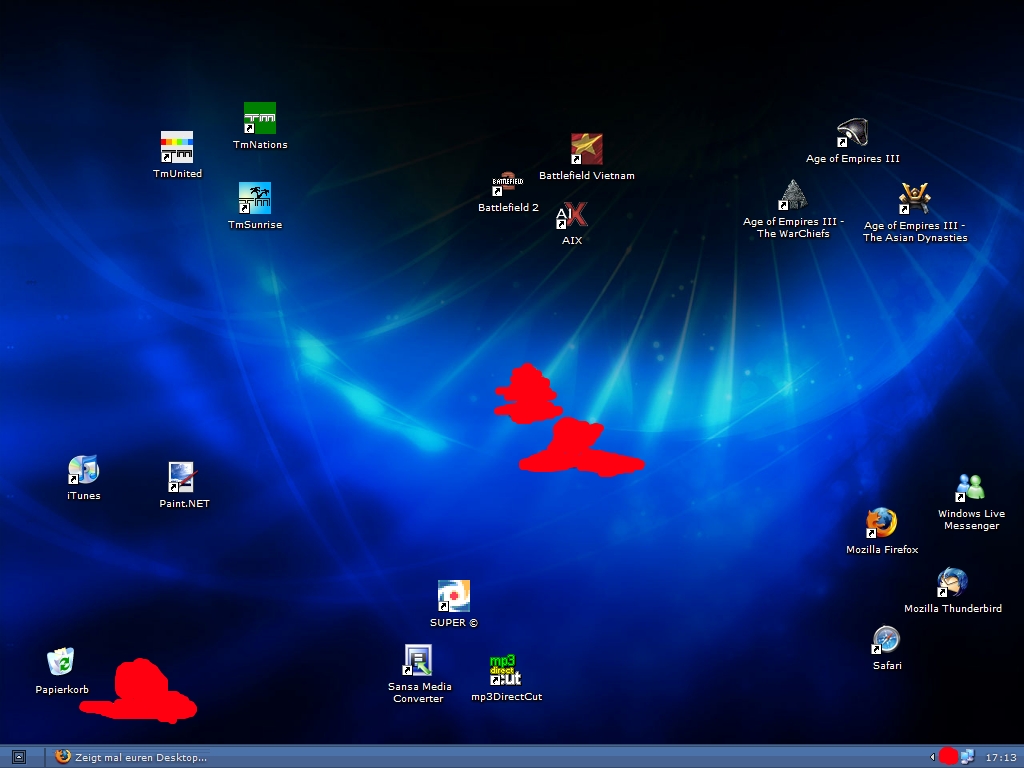
Task: Open the Mozilla Thunderbird icon
Action: 952,582
